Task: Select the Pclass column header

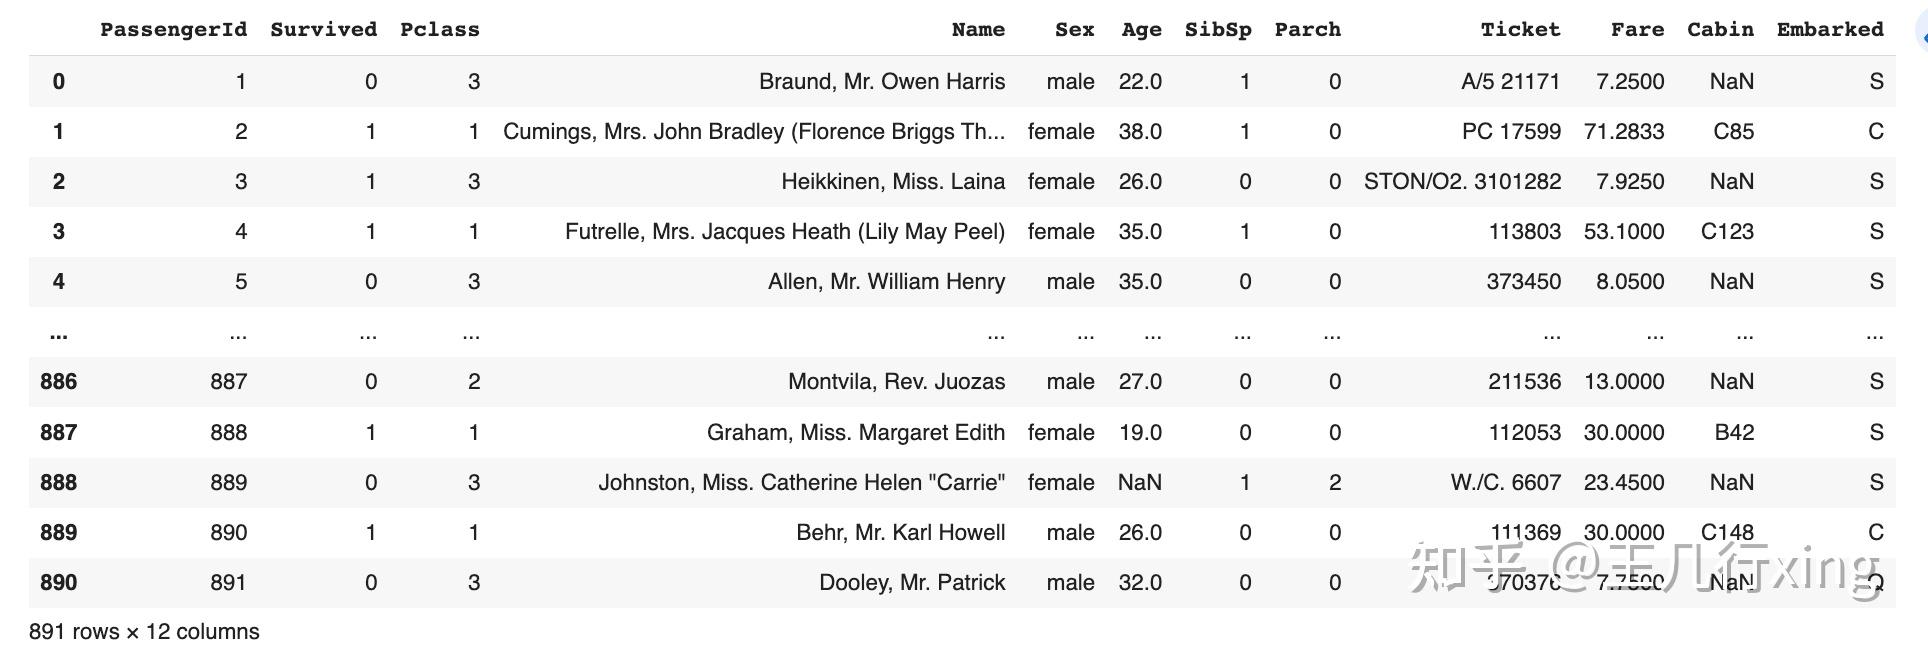Action: tap(440, 29)
